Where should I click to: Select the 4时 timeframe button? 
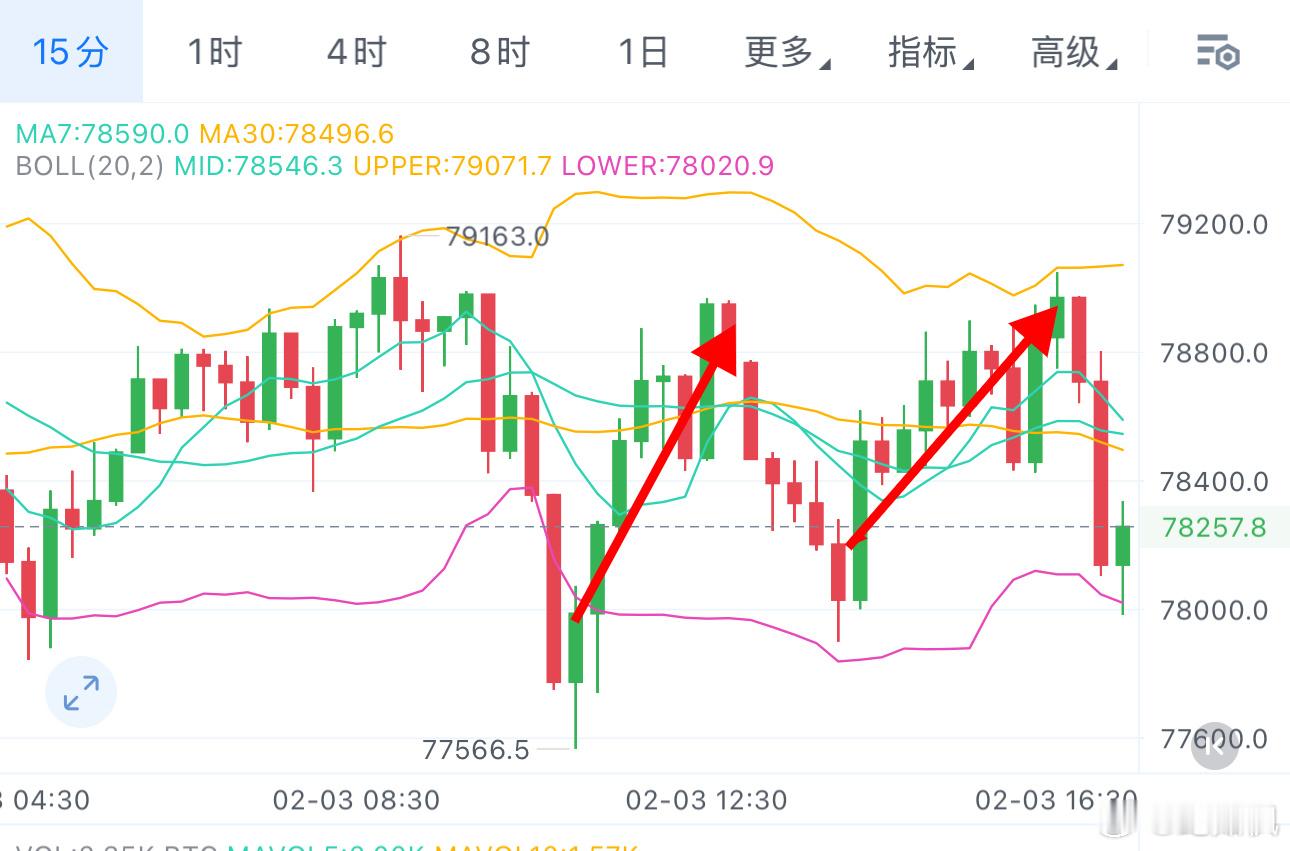coord(355,53)
